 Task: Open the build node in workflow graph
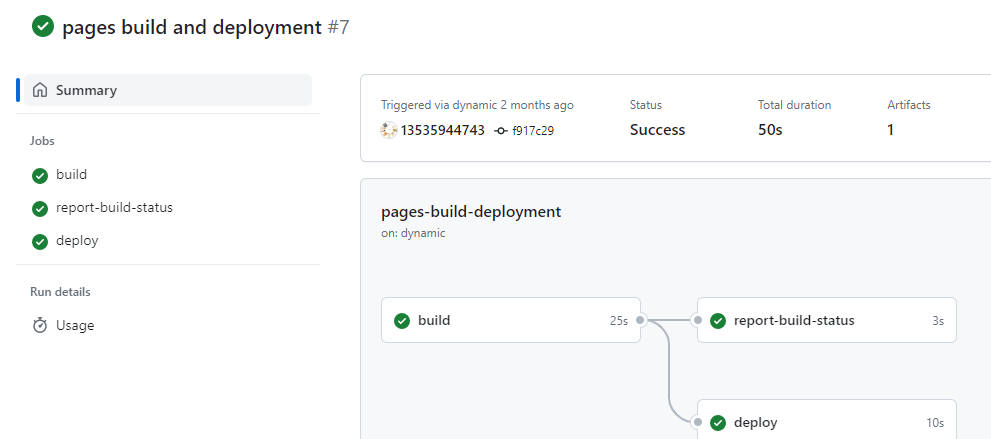pyautogui.click(x=511, y=320)
